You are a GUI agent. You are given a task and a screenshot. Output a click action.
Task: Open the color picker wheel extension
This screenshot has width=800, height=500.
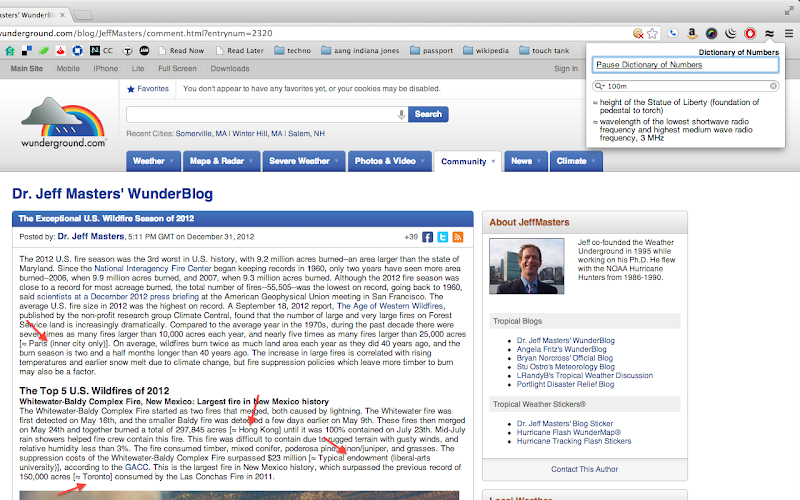click(711, 34)
